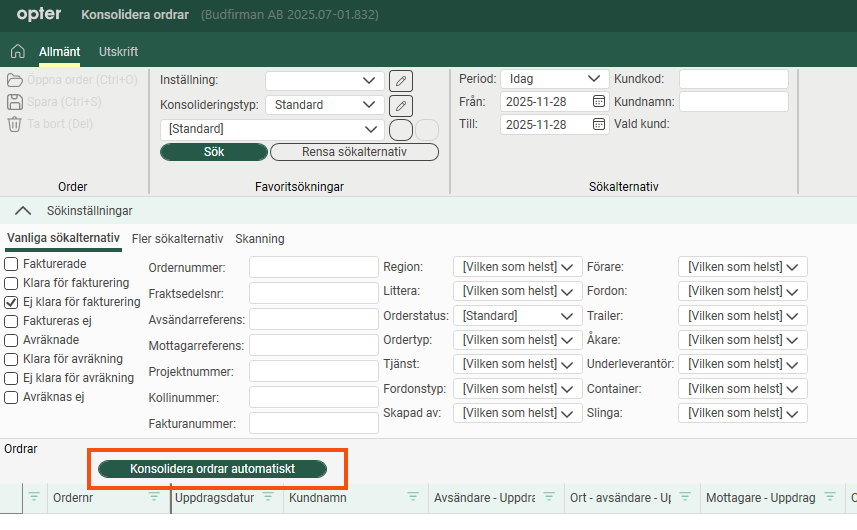Click Konsolidera ordrar automatiskt button

click(x=212, y=469)
